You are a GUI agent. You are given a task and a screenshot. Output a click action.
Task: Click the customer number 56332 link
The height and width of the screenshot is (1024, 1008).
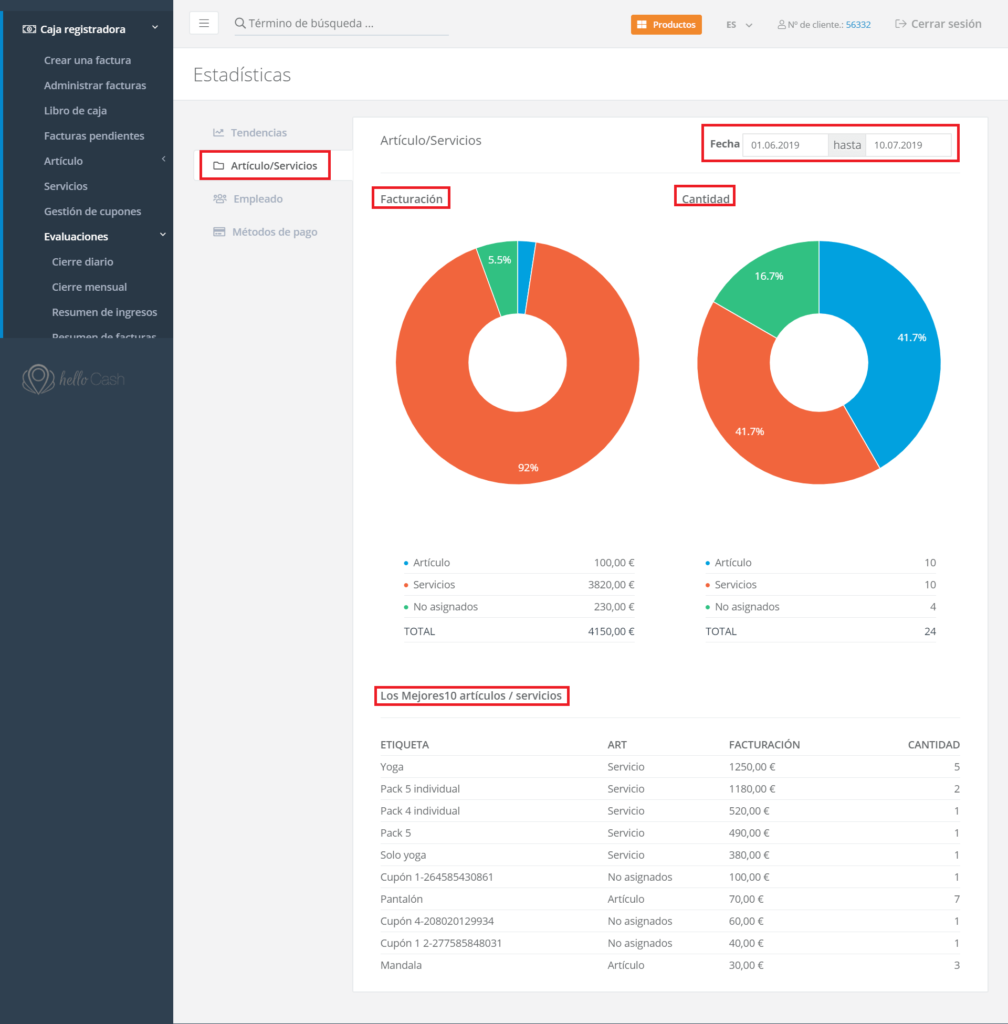[858, 25]
